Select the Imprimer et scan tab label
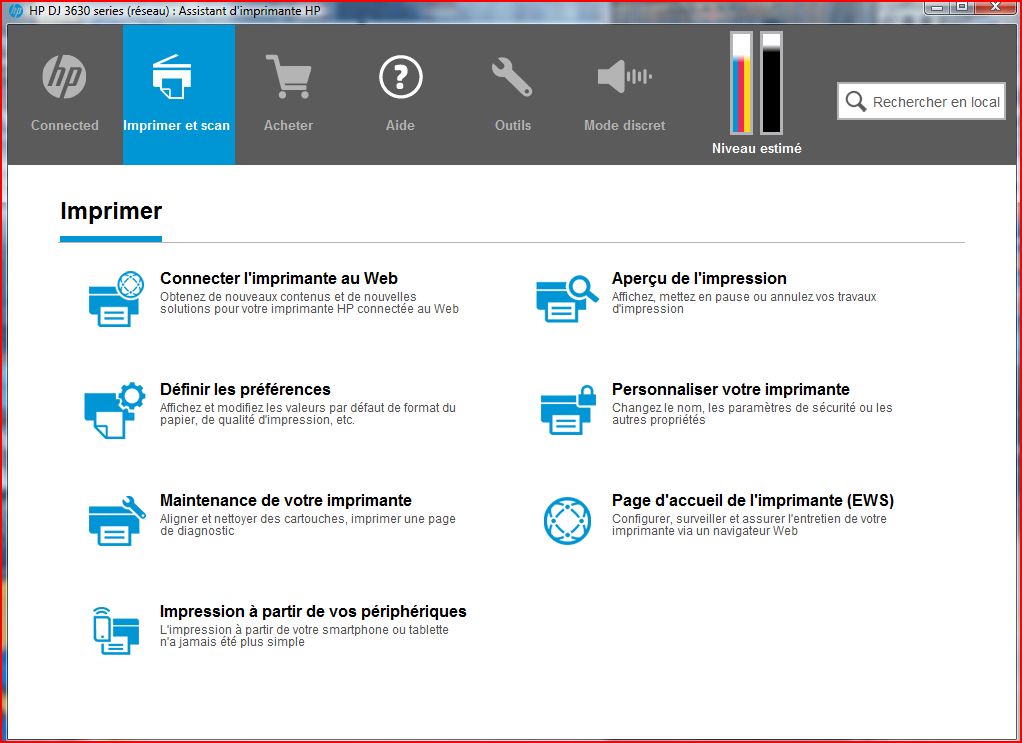 (177, 125)
